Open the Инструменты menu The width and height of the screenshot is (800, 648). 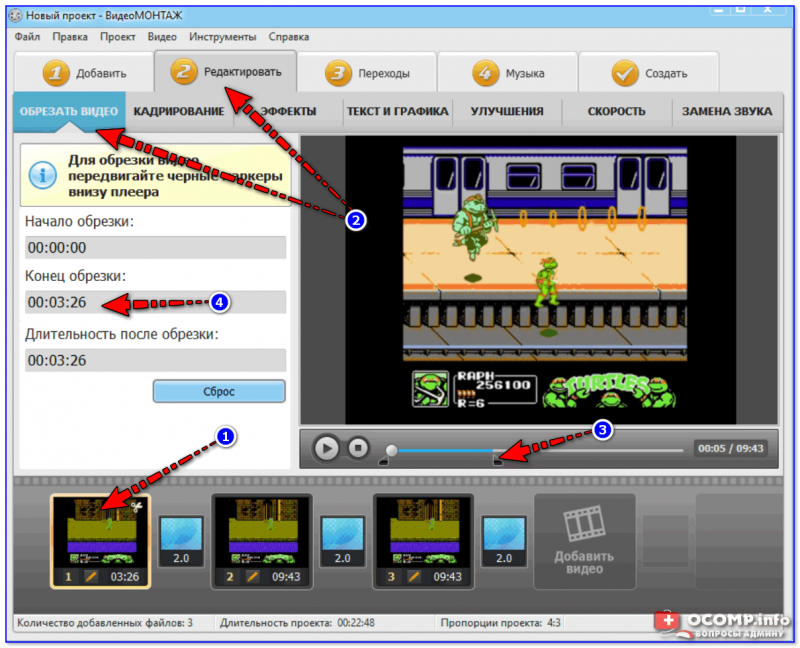click(x=222, y=37)
